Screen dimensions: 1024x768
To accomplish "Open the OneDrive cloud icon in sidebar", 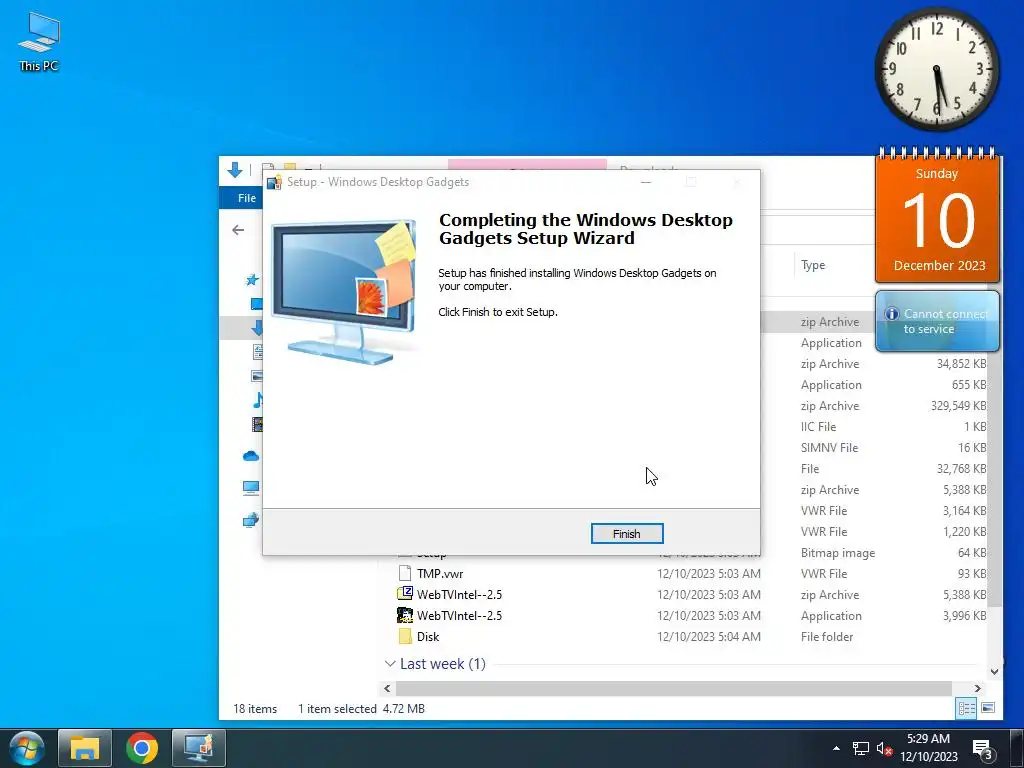I will [x=251, y=456].
